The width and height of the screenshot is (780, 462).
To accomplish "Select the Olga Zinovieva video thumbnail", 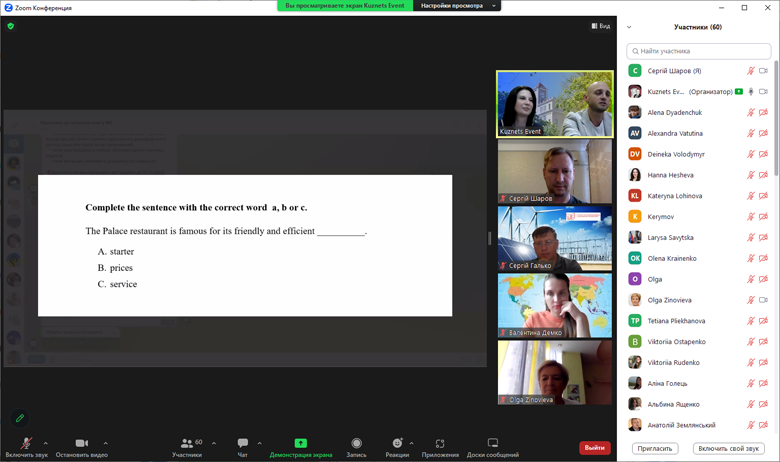I will [x=555, y=372].
